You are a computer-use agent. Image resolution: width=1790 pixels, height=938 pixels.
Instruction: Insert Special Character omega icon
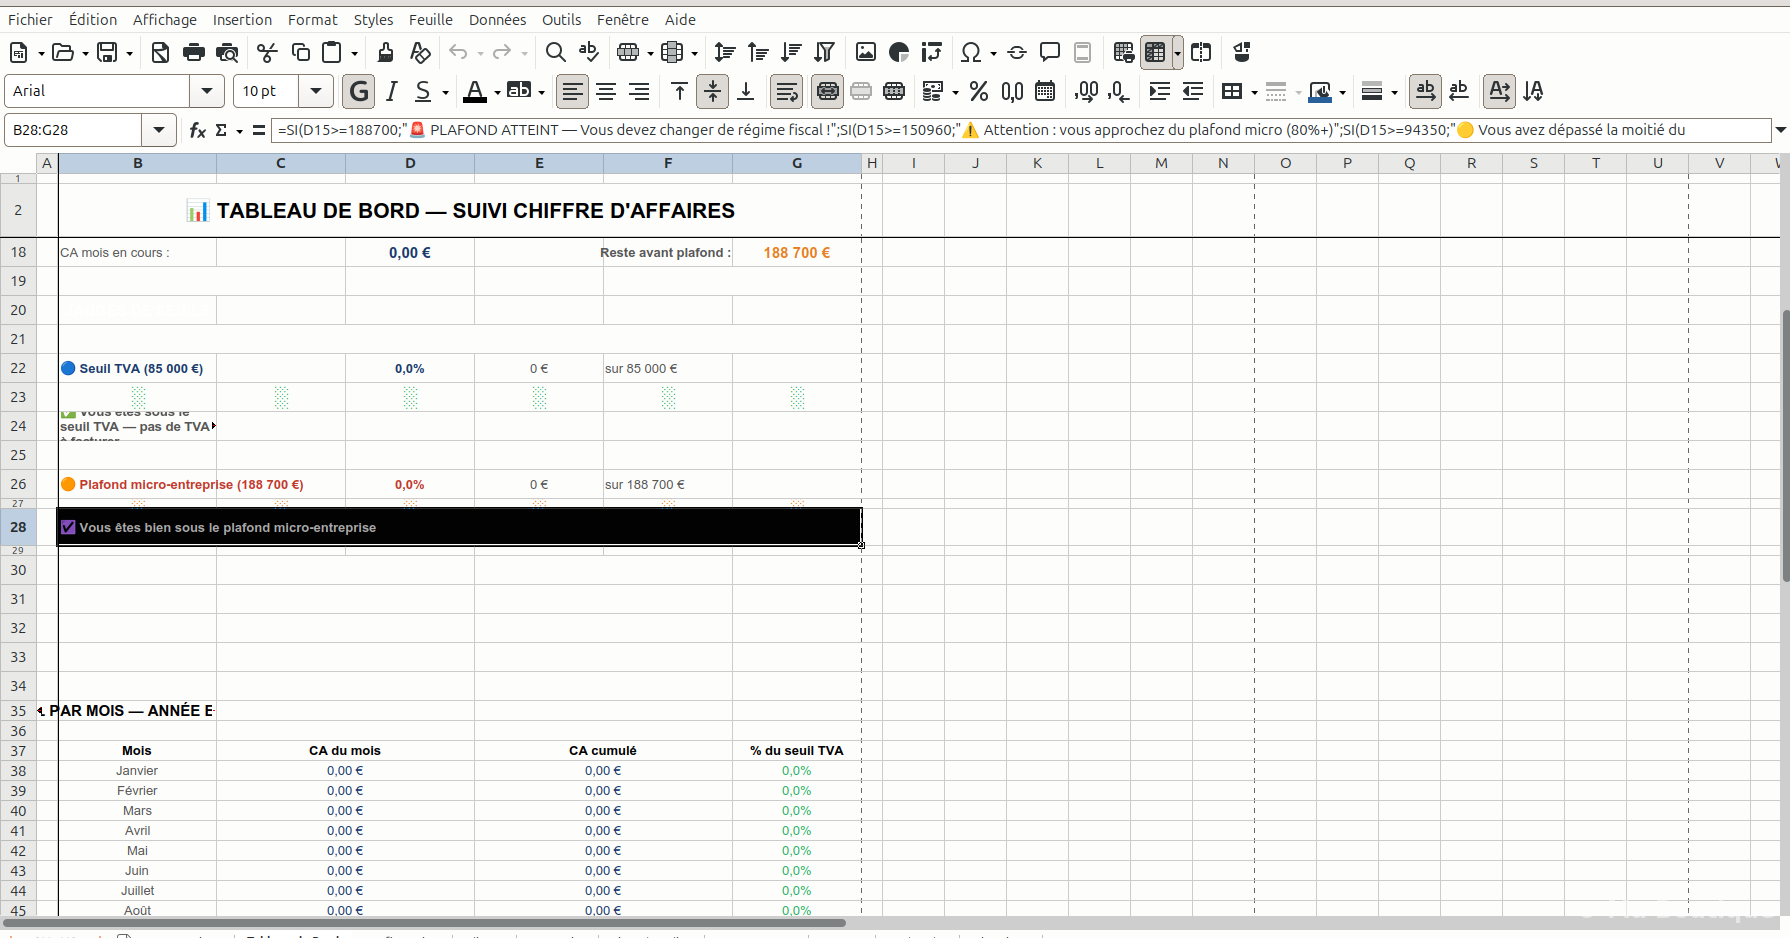[970, 52]
